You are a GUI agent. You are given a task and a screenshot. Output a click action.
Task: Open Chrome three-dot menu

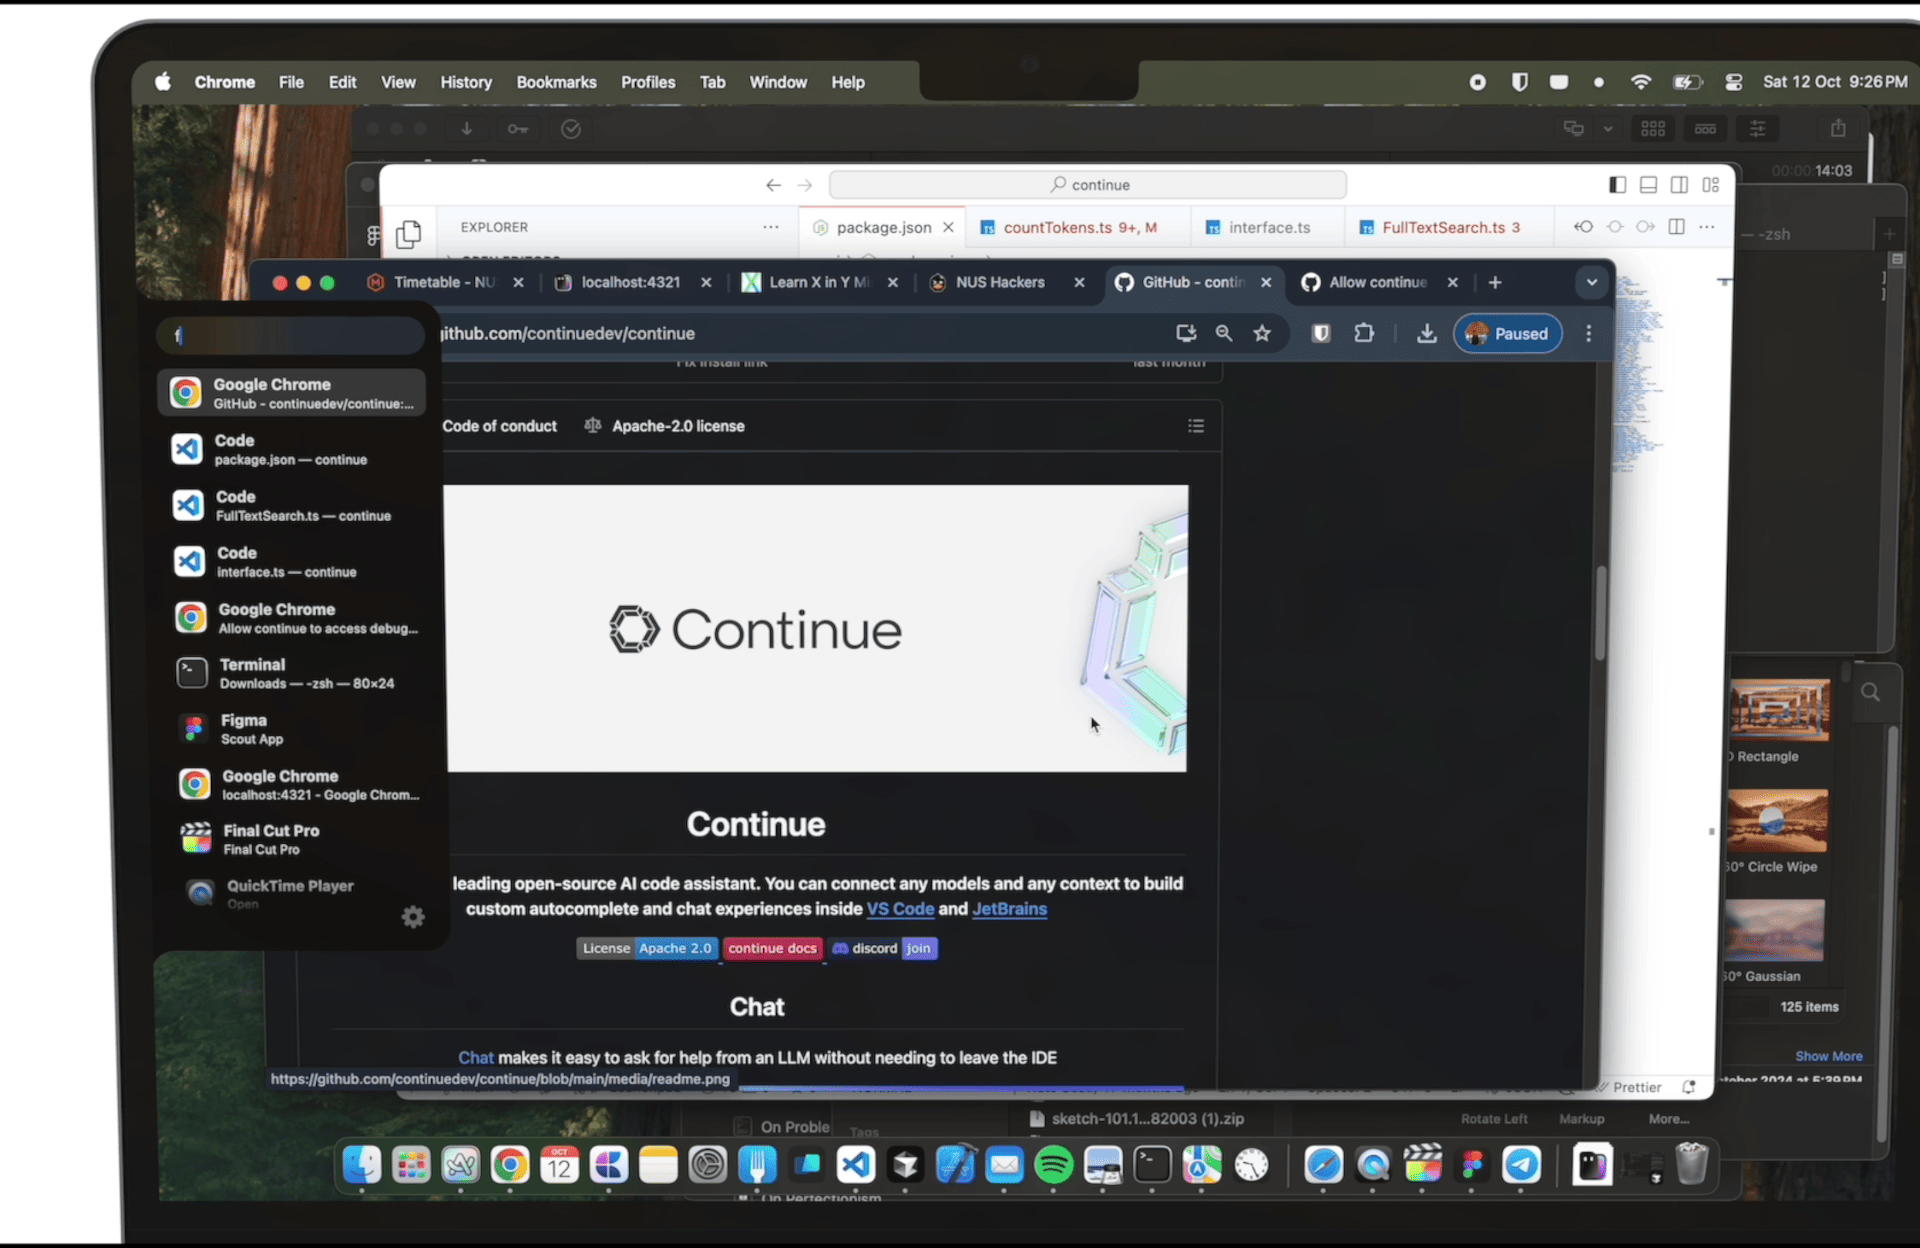1588,334
